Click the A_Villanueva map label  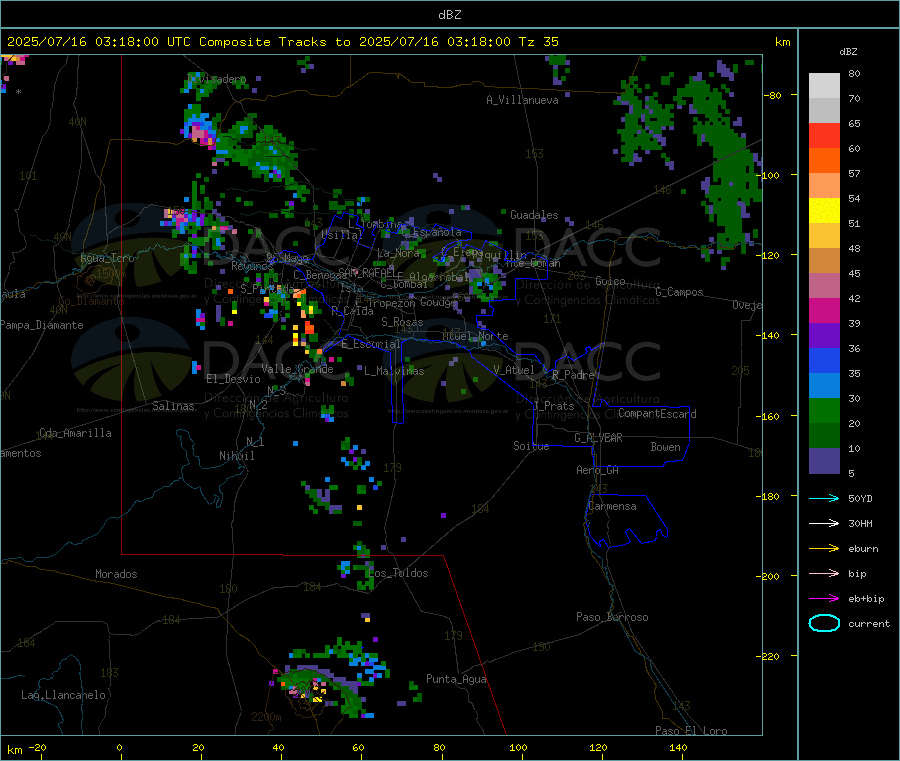(x=522, y=100)
